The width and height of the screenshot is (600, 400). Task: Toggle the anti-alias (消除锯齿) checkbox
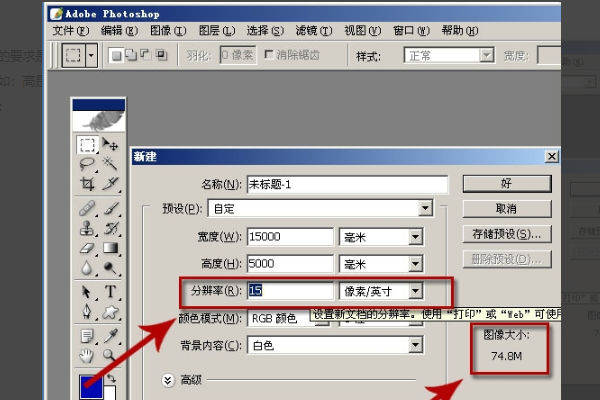click(x=269, y=55)
